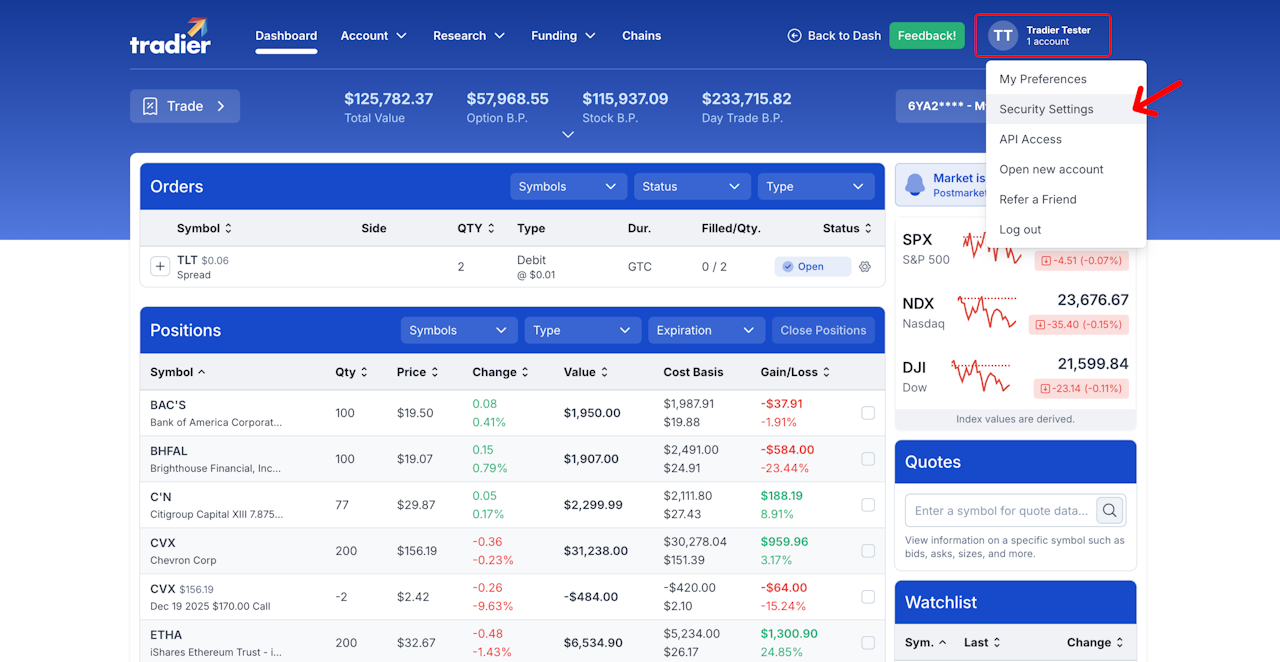Choose API Access menu item
The image size is (1280, 662).
[x=1030, y=139]
